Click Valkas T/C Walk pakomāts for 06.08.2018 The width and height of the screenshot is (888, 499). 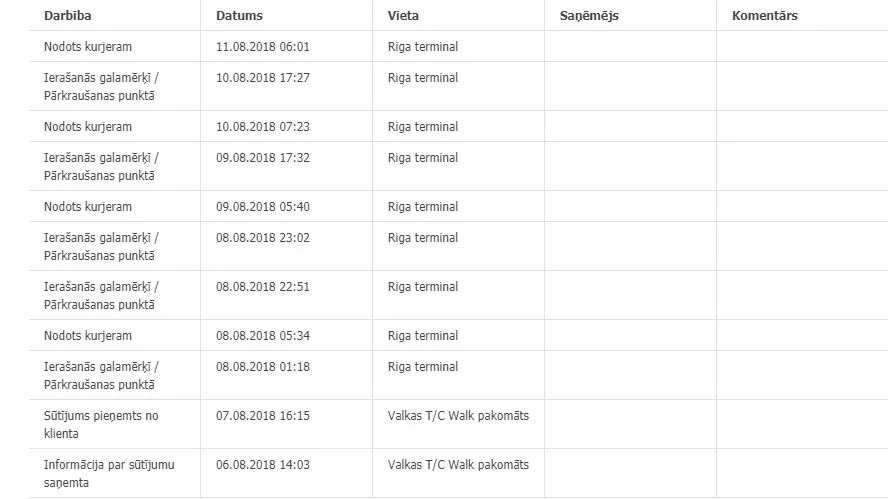pos(458,465)
